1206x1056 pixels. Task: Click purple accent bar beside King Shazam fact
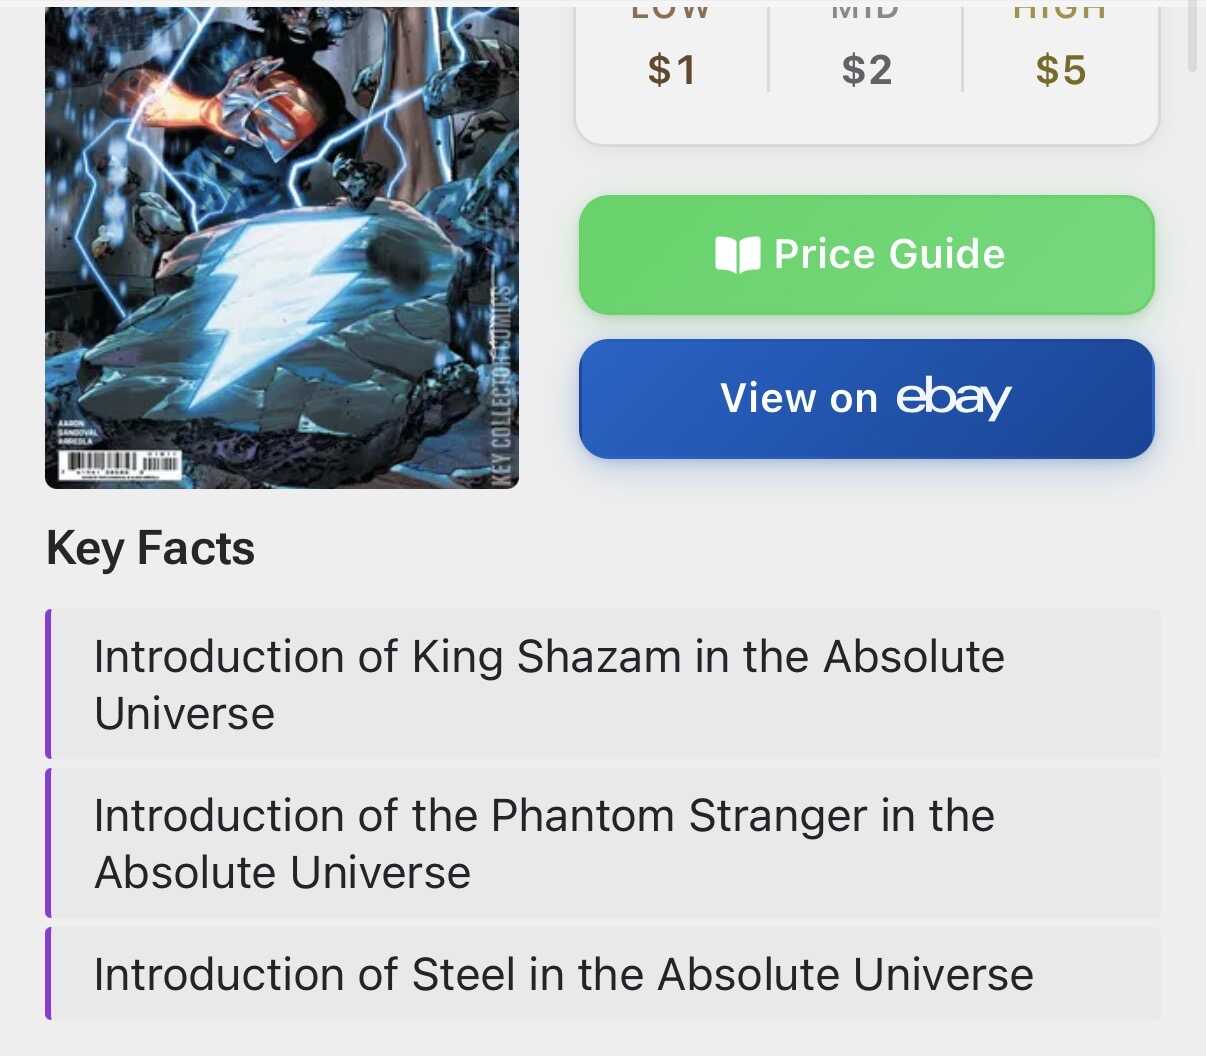48,684
